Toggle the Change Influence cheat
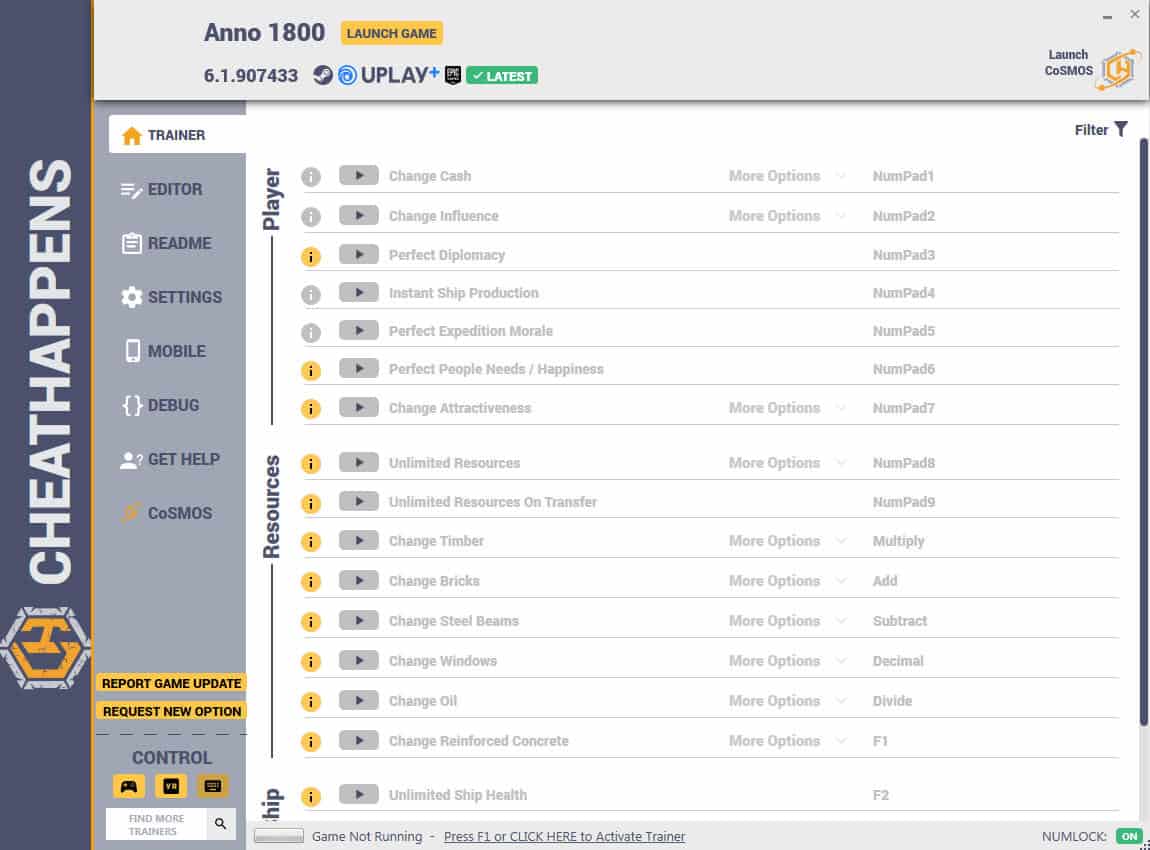Viewport: 1150px width, 850px height. tap(359, 216)
